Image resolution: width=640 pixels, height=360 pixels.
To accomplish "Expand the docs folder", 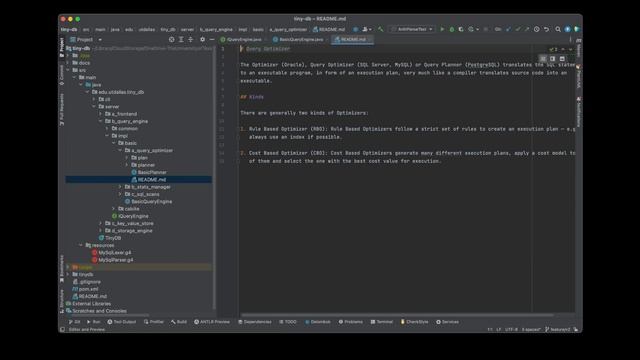I will point(68,63).
